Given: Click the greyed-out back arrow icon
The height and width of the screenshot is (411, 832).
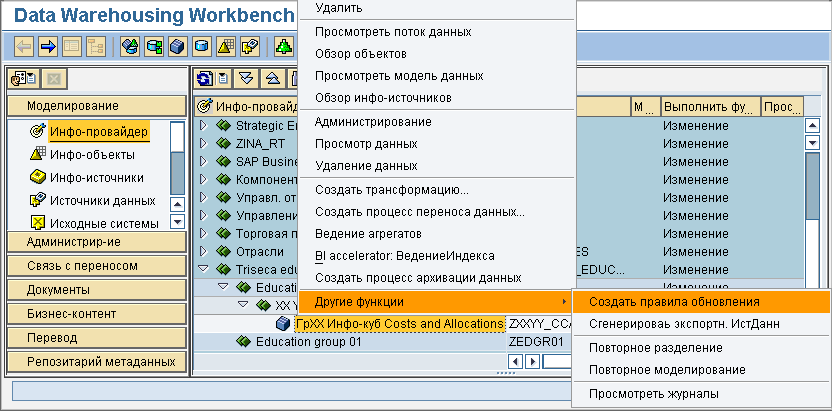Looking at the screenshot, I should (x=24, y=46).
